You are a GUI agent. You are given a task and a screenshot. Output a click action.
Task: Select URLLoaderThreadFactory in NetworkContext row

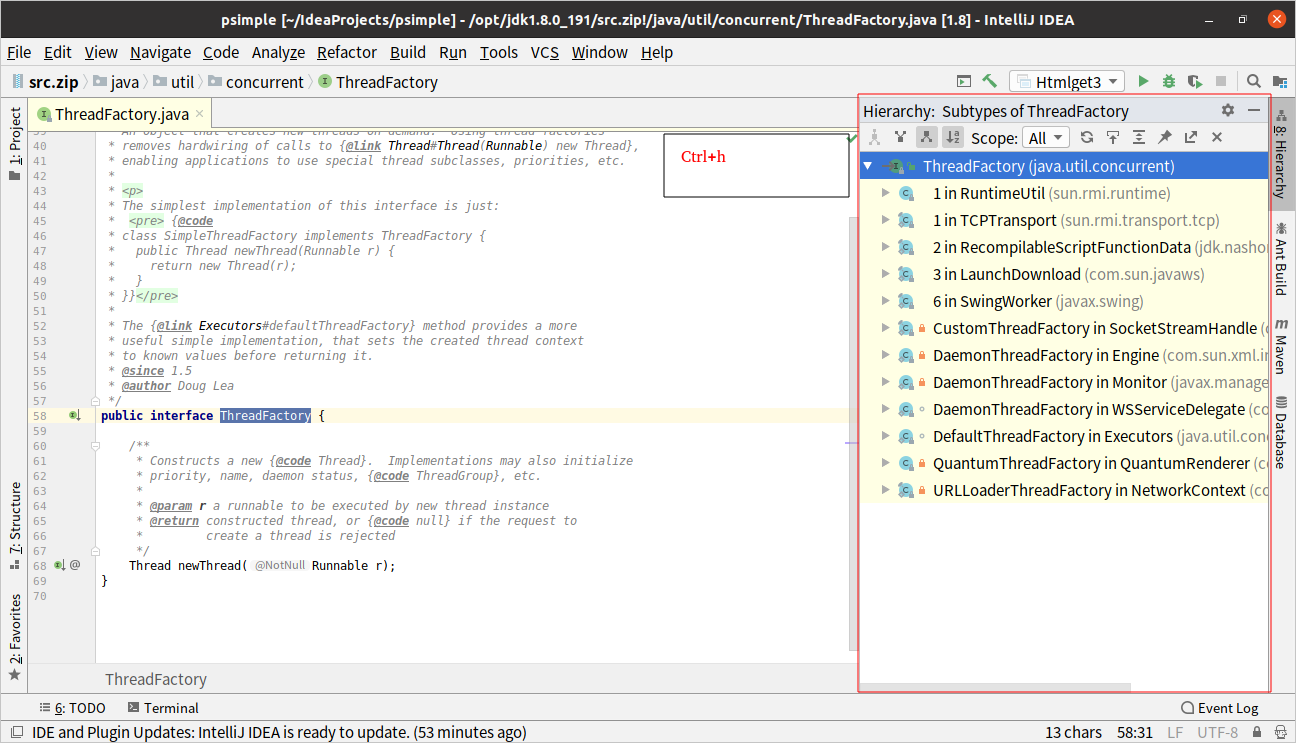coord(1064,490)
